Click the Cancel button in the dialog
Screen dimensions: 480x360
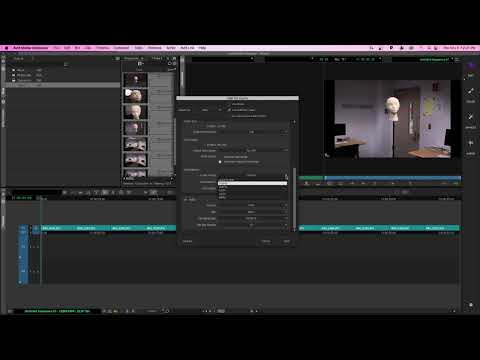[266, 241]
